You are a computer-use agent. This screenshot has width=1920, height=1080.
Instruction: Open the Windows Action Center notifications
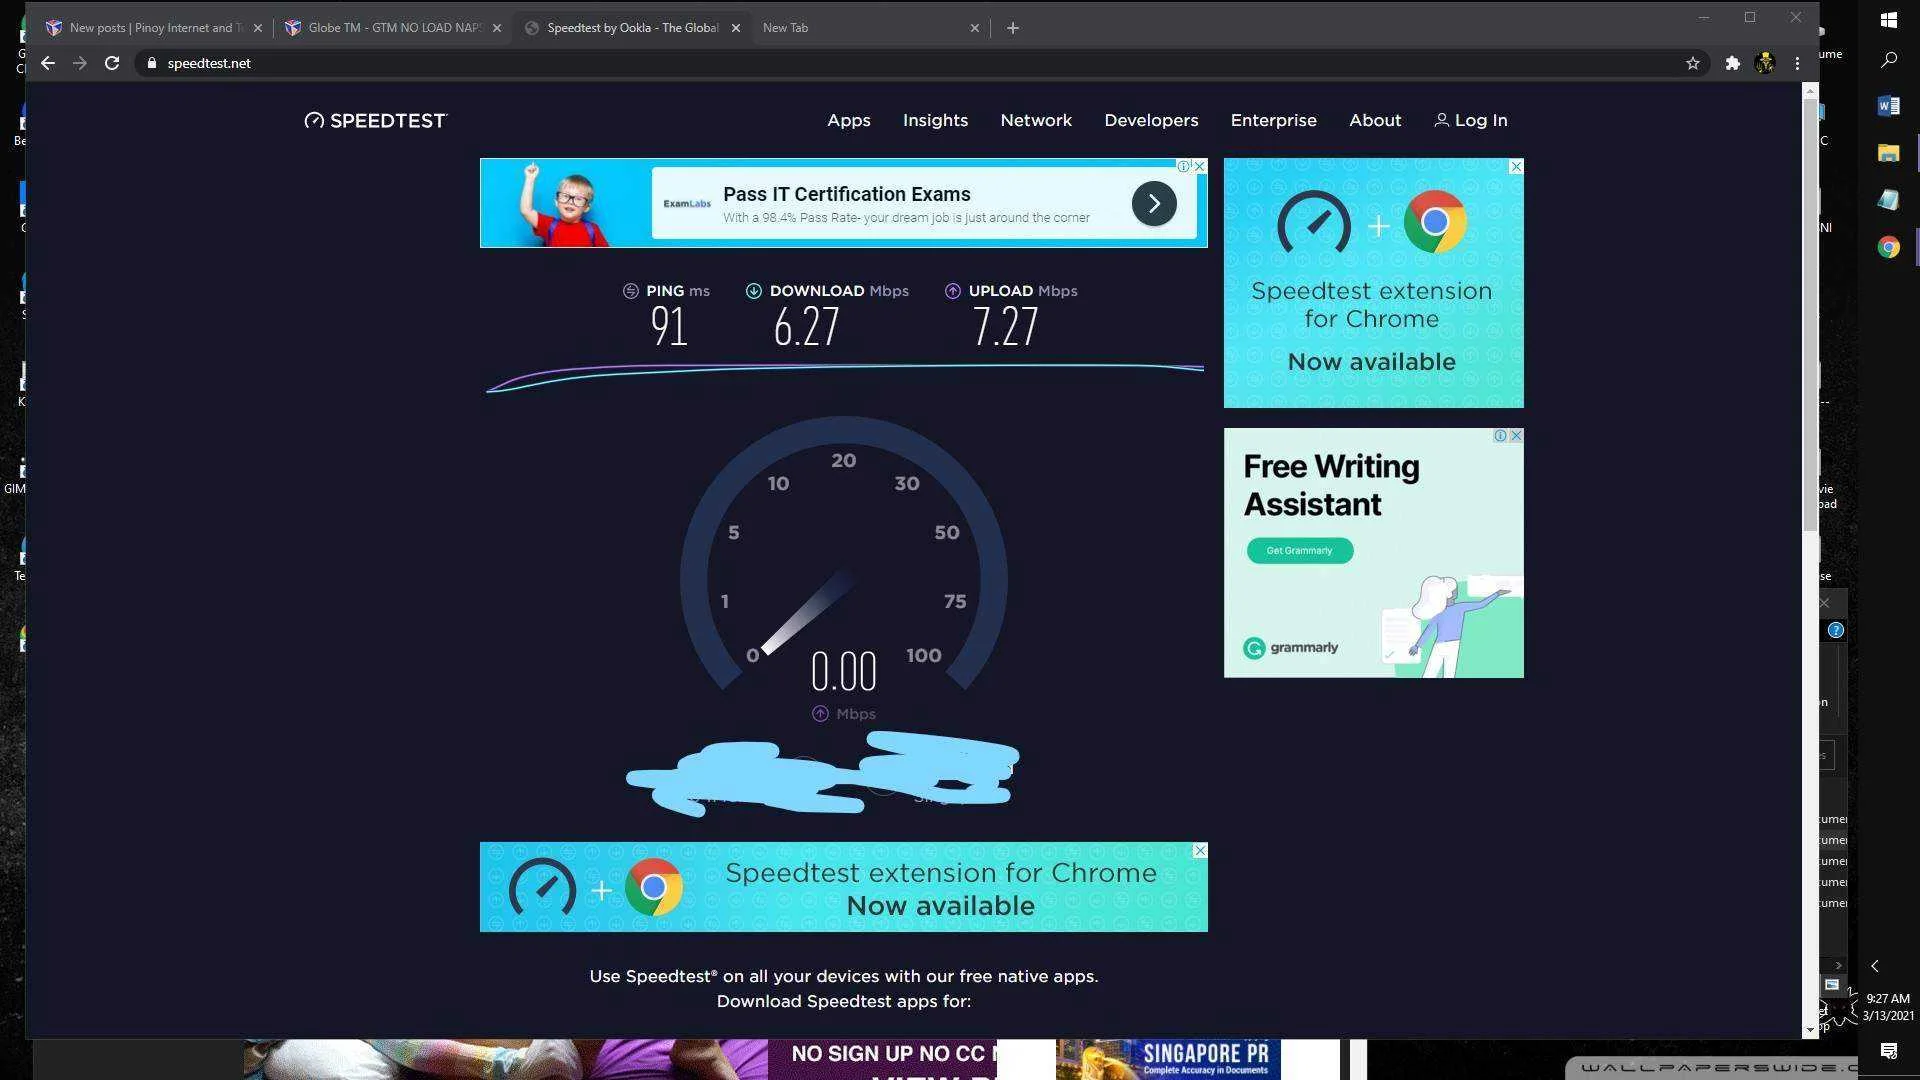(1889, 1051)
